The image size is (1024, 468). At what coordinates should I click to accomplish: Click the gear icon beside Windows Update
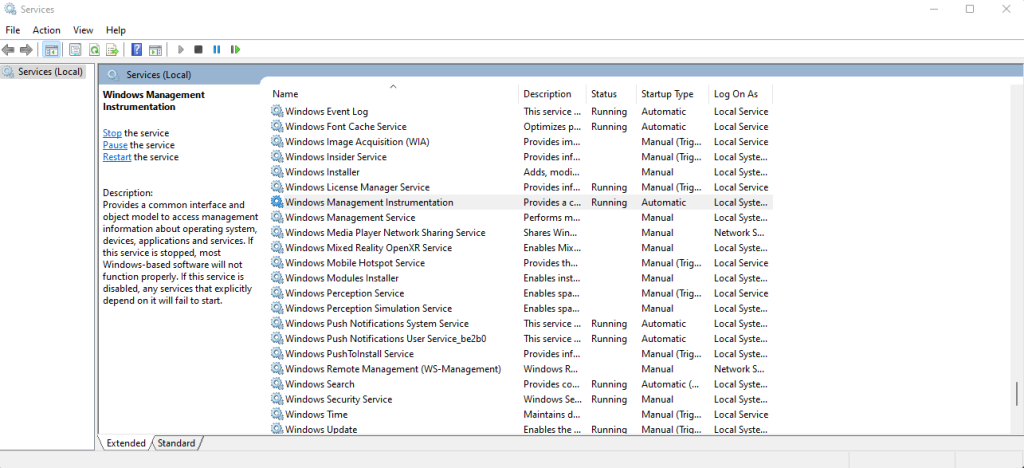pyautogui.click(x=277, y=429)
